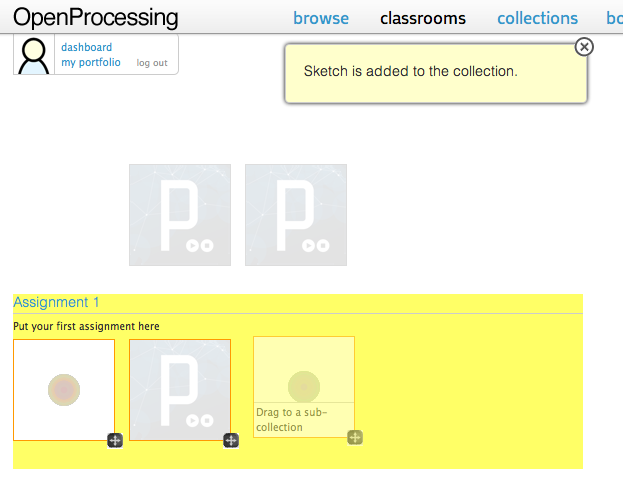Image resolution: width=623 pixels, height=482 pixels.
Task: Open the Assignment 1 sub-collection heading
Action: [x=56, y=302]
